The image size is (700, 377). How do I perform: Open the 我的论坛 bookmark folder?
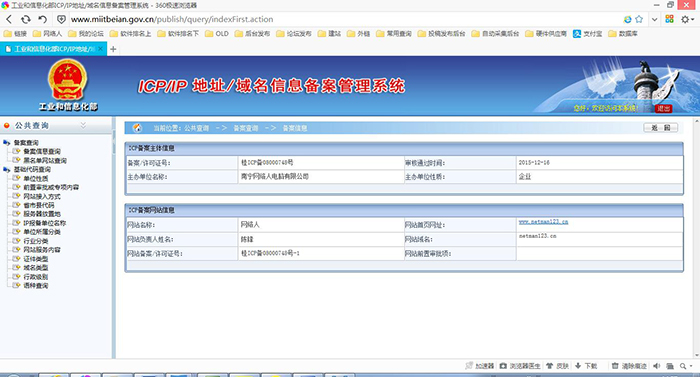pyautogui.click(x=86, y=34)
